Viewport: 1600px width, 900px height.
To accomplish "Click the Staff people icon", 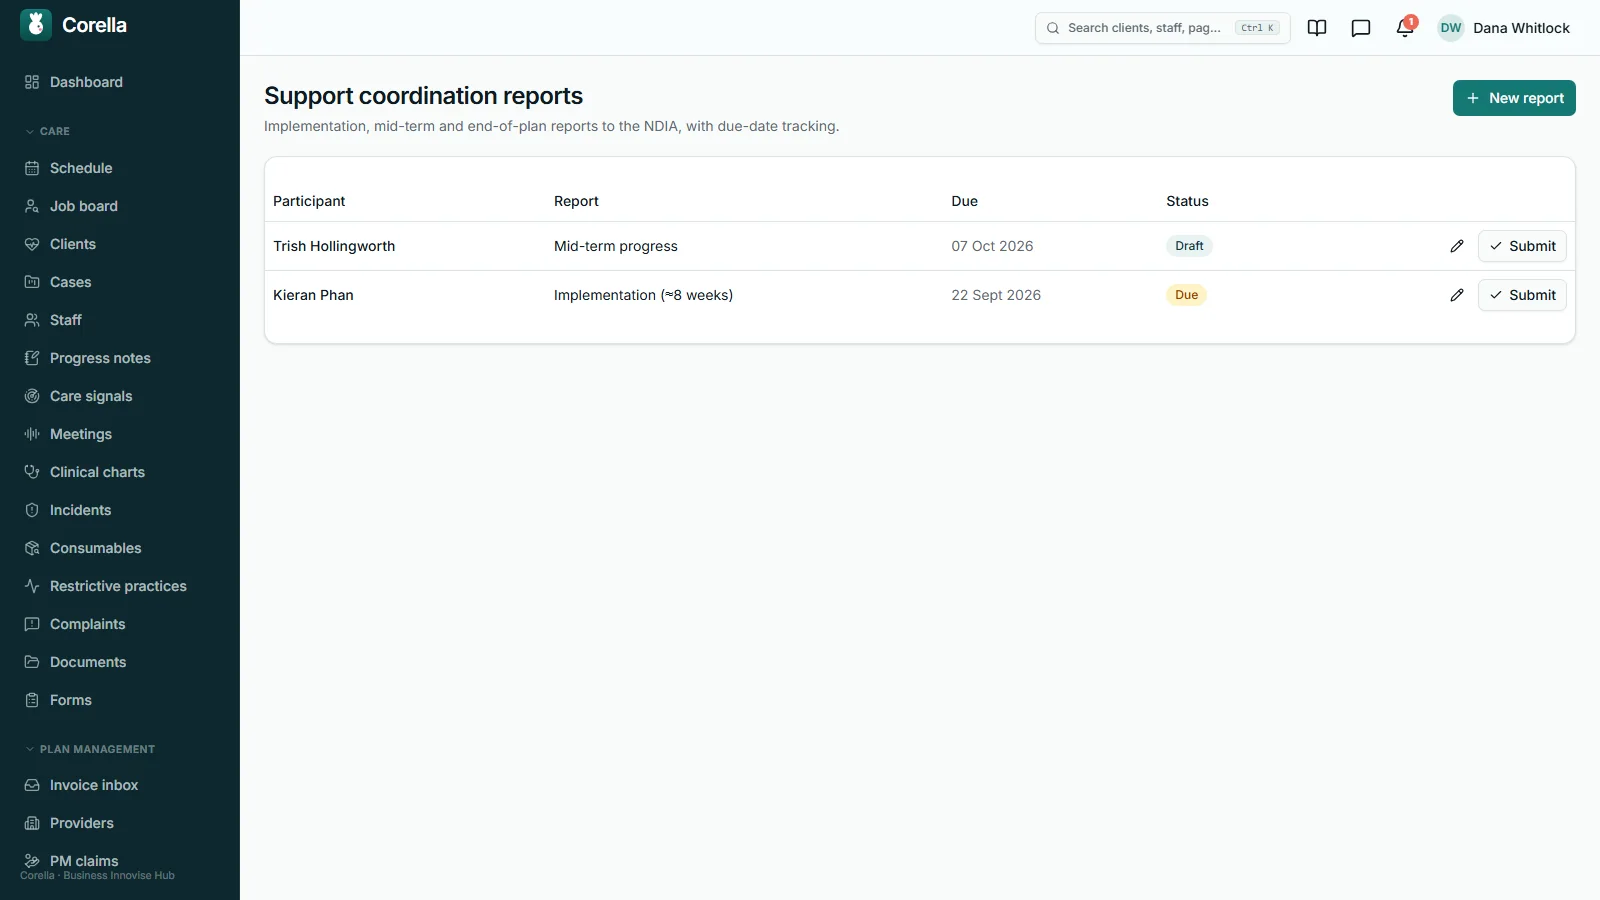I will [32, 320].
